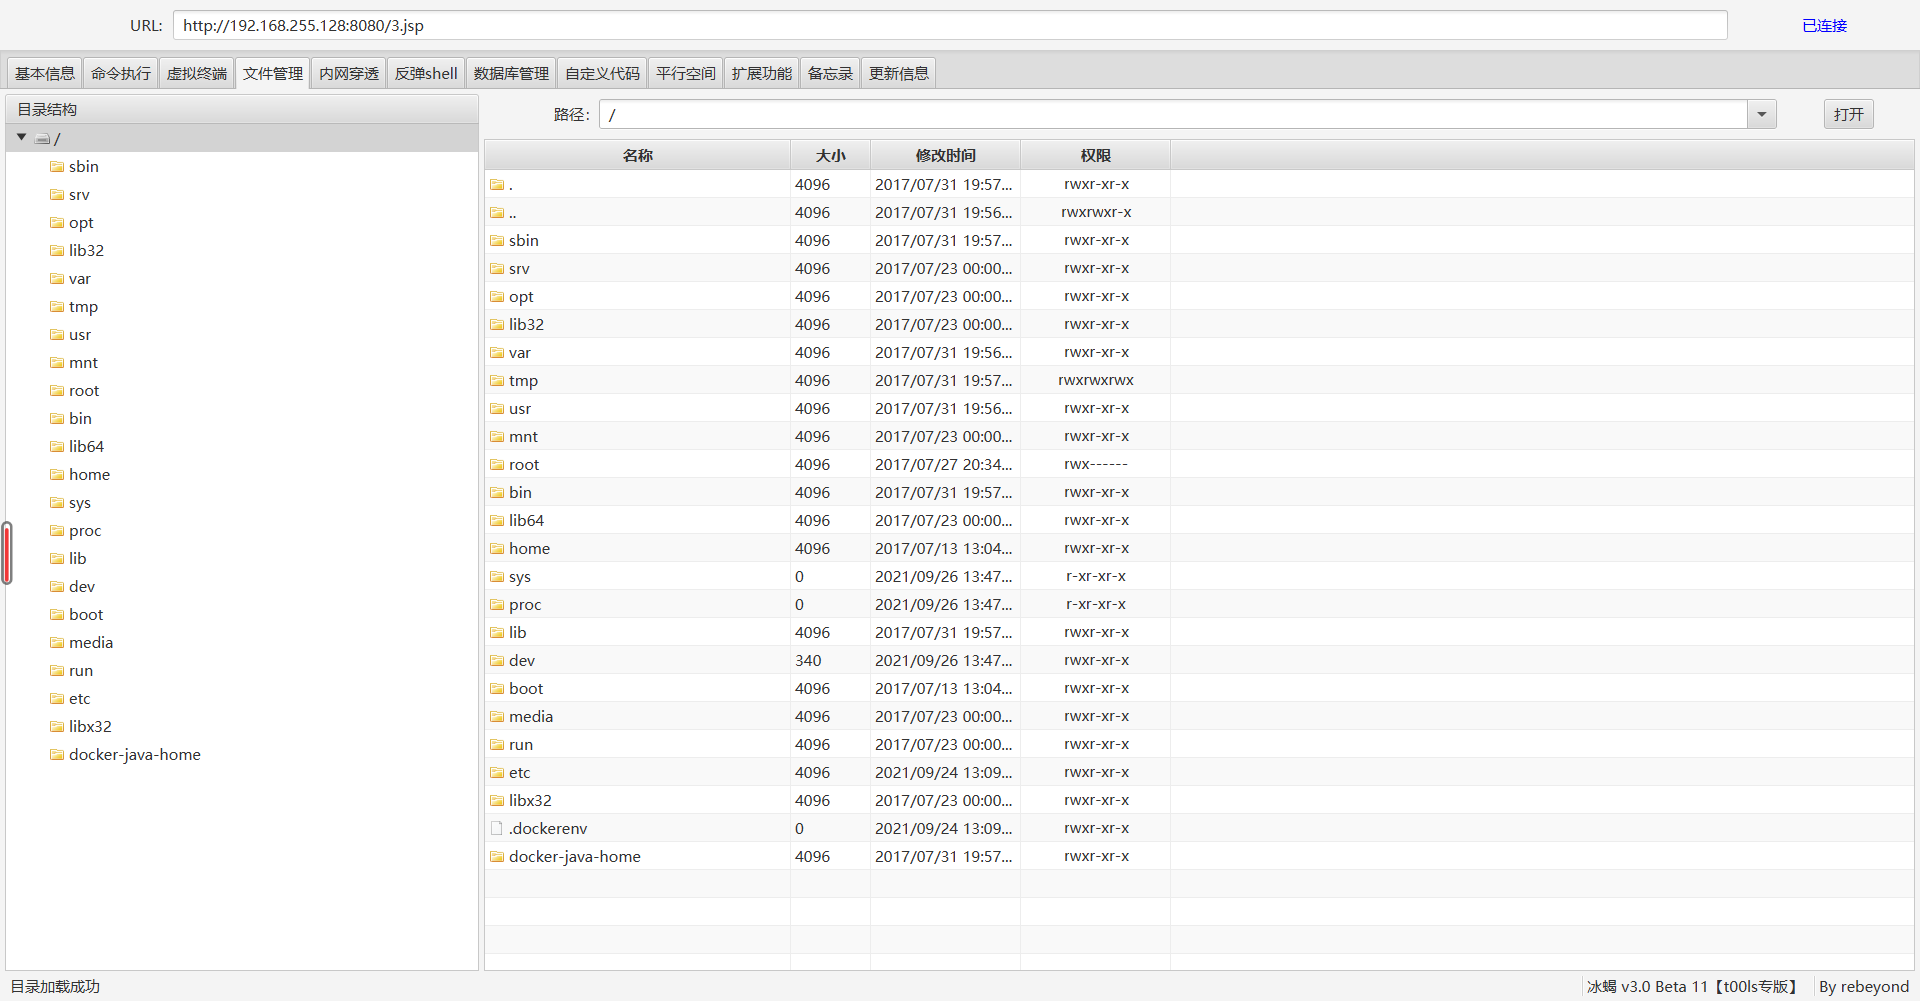This screenshot has height=1001, width=1920.
Task: Click the rwxrwxrwx permission of tmp row
Action: click(x=1096, y=381)
